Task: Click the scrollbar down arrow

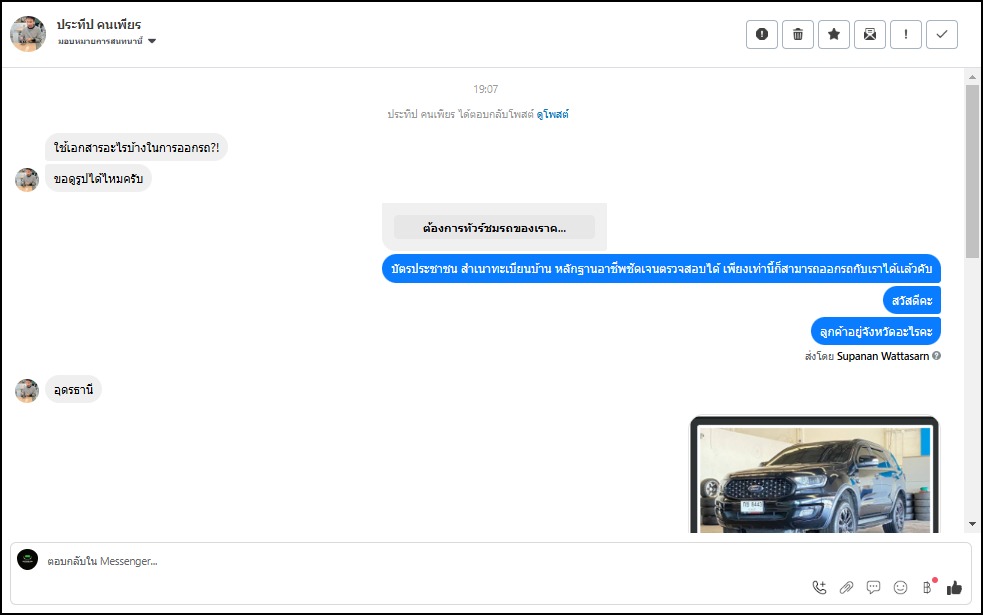Action: (972, 524)
